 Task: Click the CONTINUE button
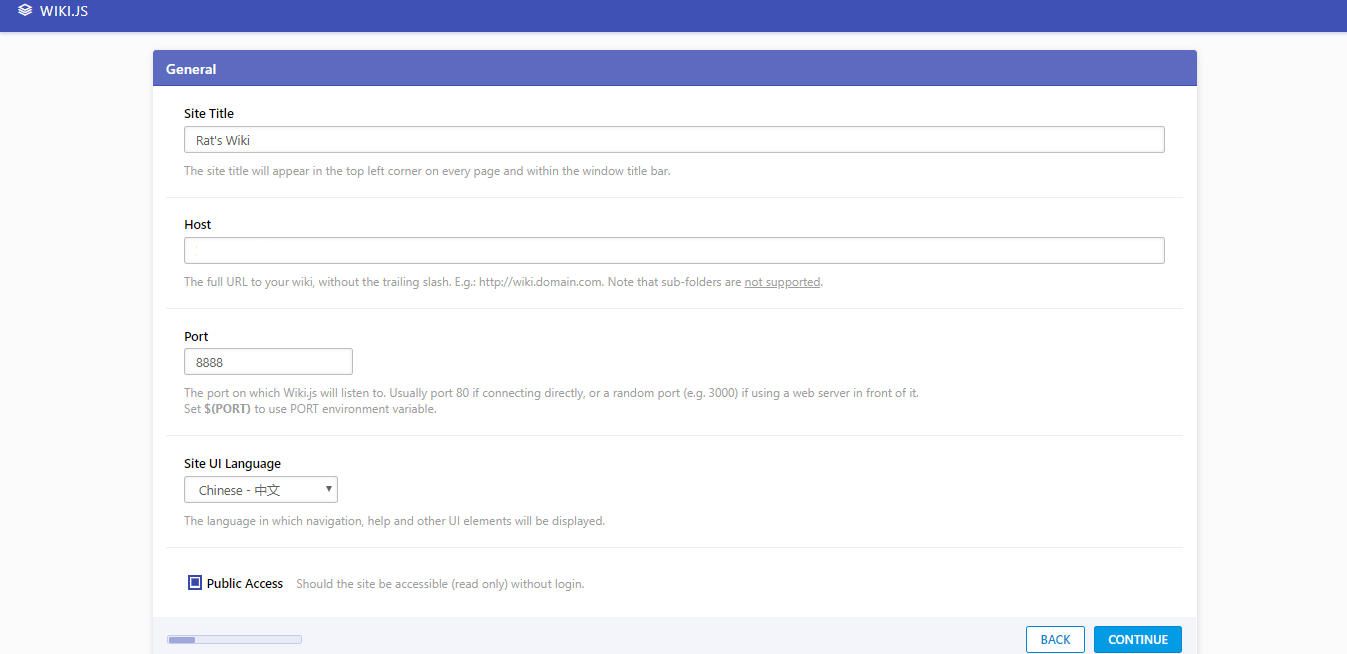[x=1138, y=640]
